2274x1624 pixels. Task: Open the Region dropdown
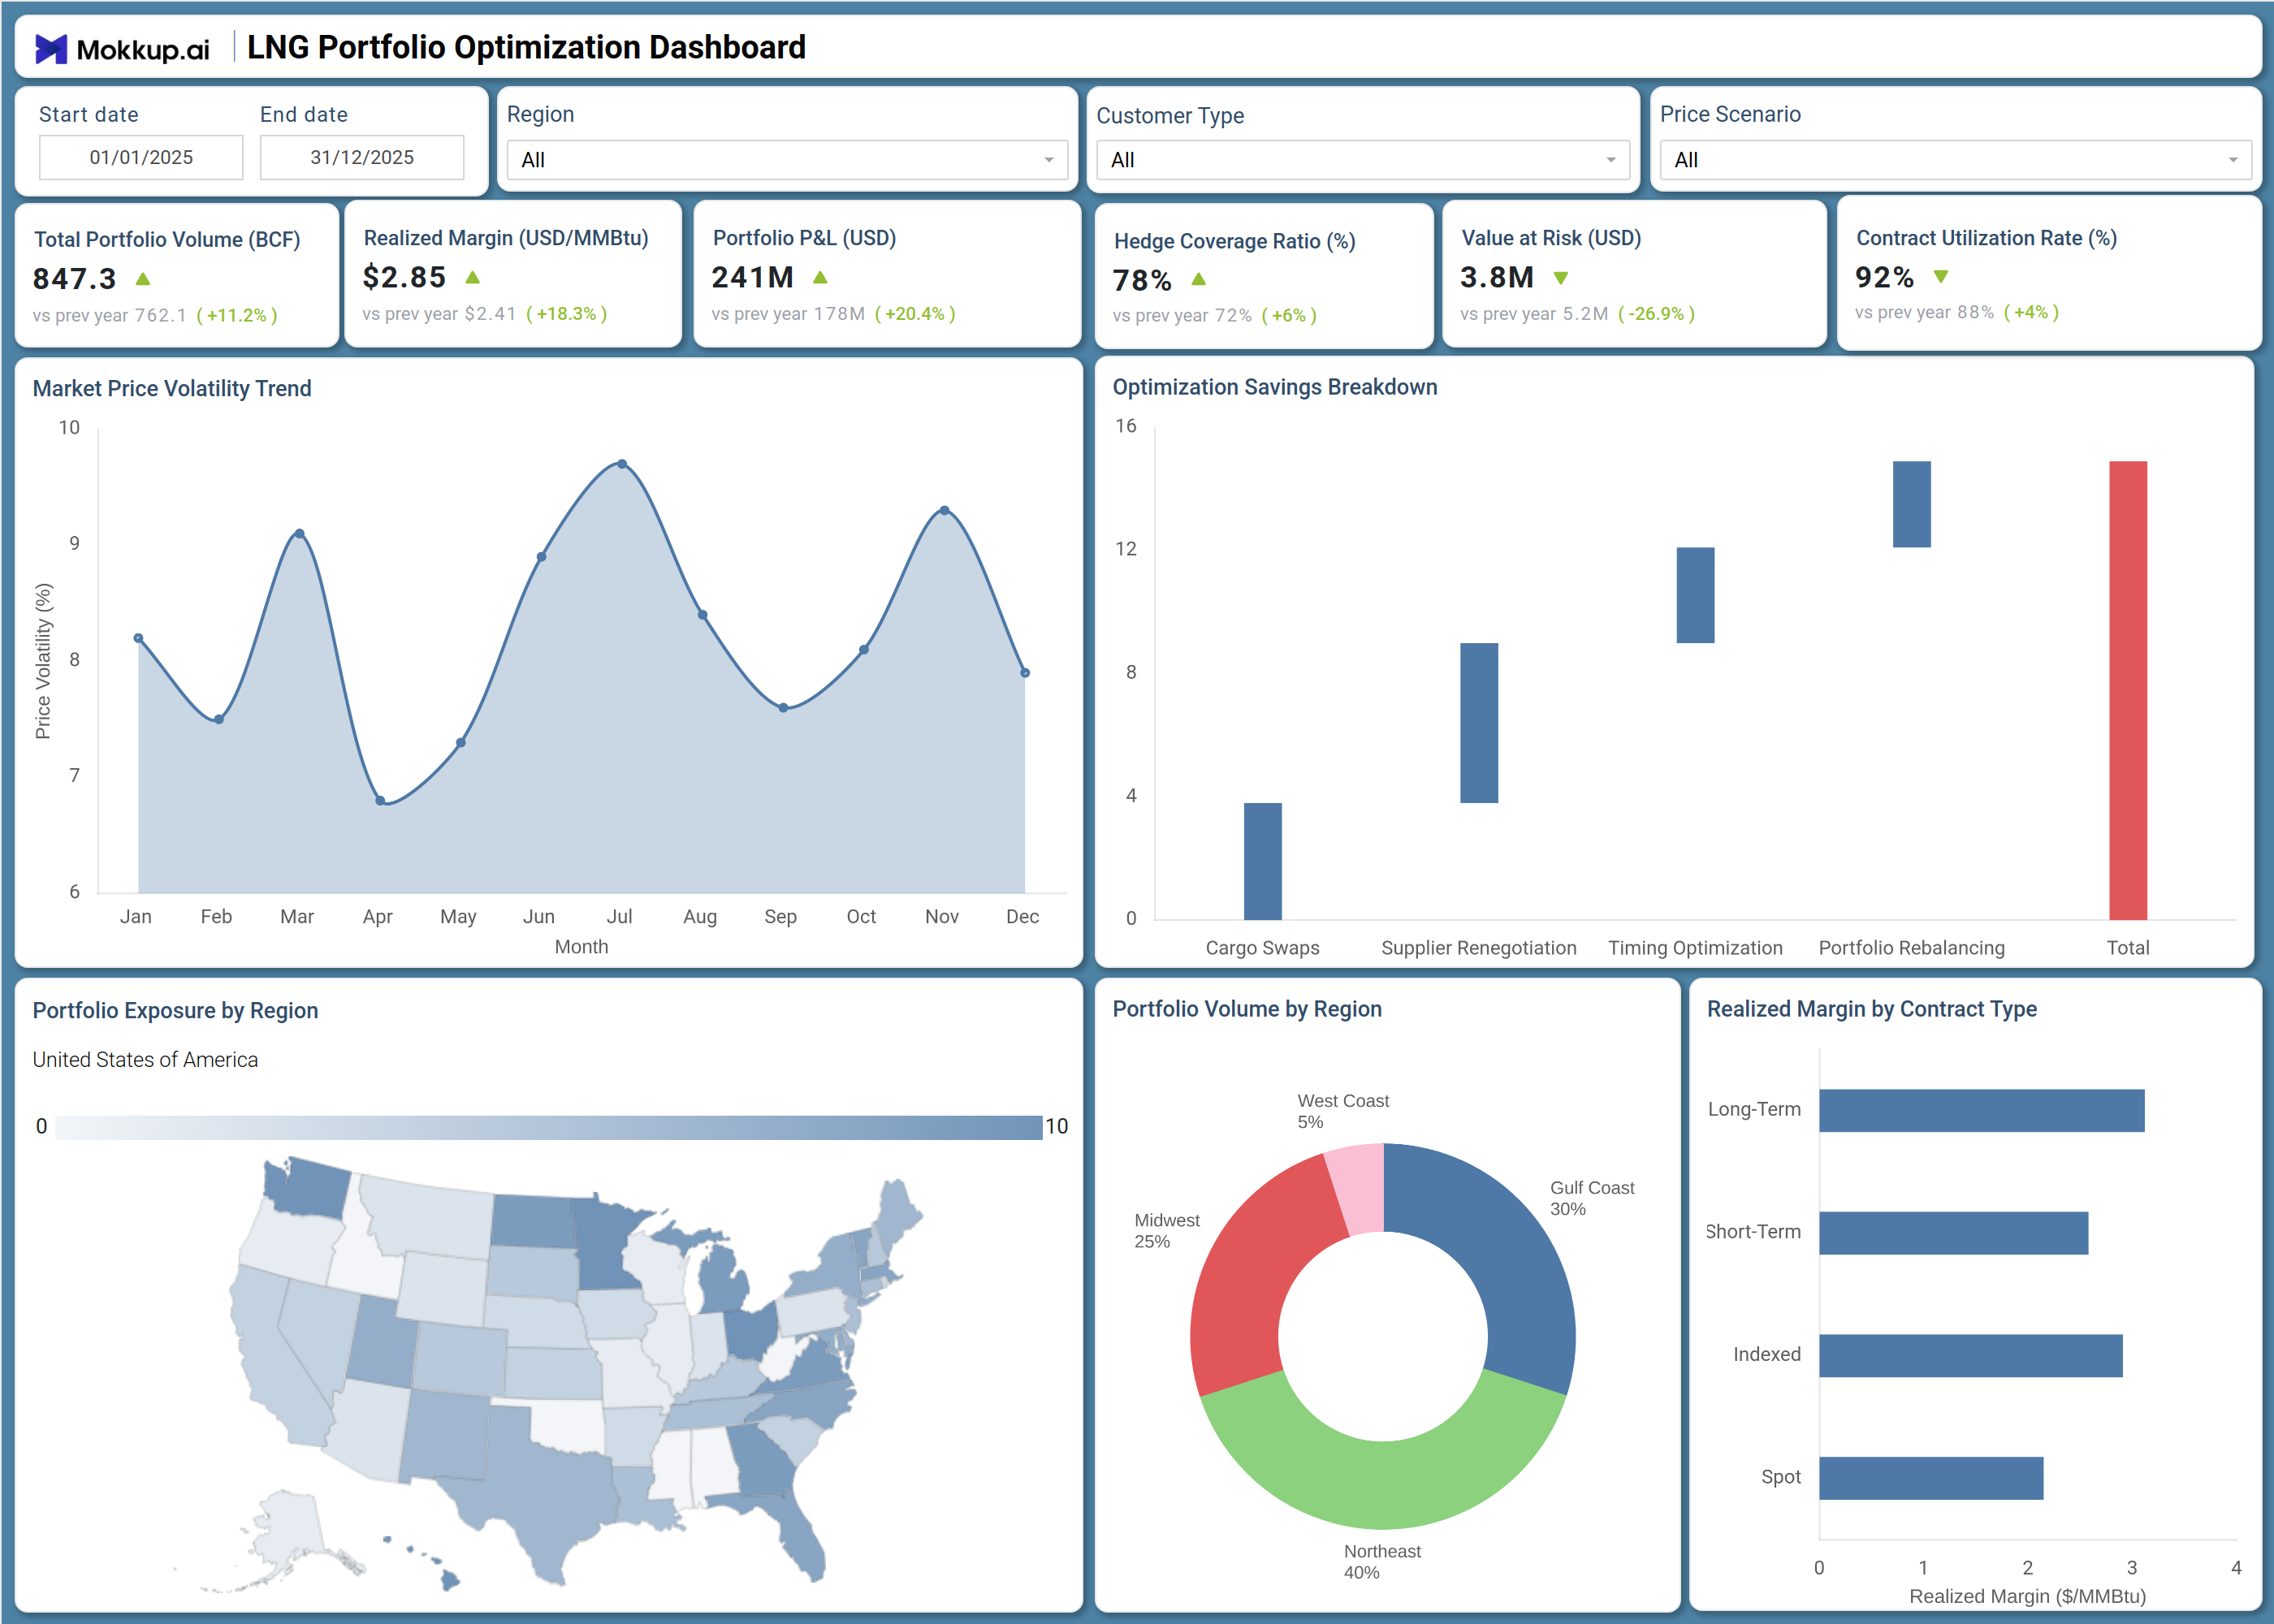coord(787,160)
